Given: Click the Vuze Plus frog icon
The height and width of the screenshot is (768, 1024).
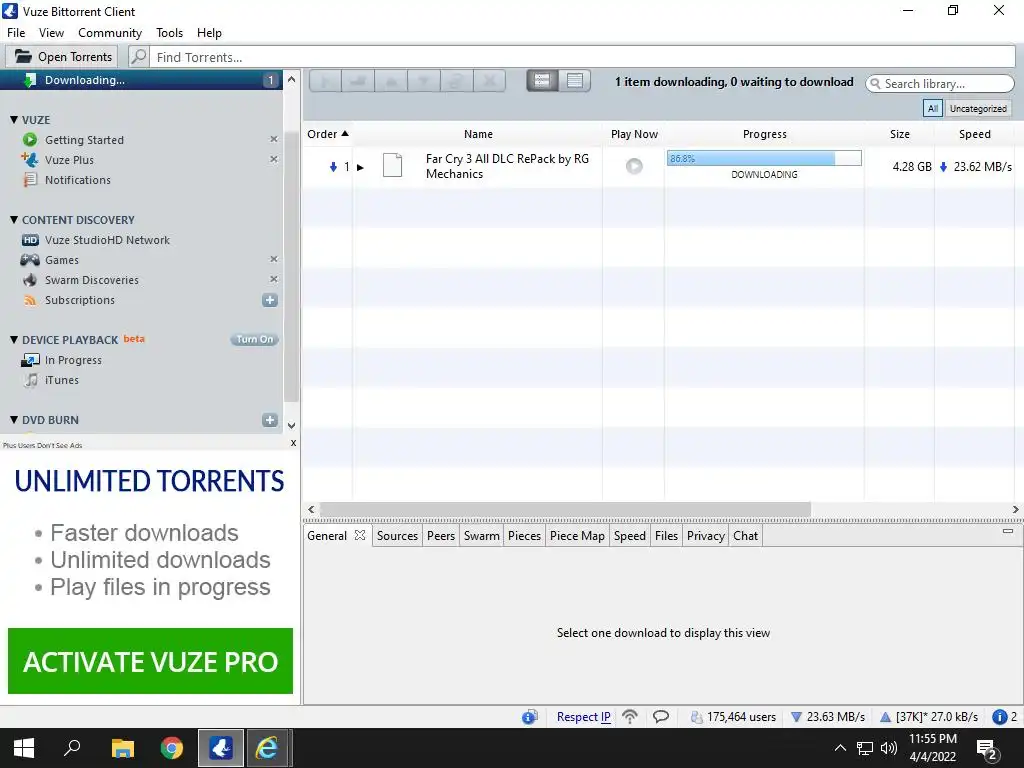Looking at the screenshot, I should pos(29,159).
